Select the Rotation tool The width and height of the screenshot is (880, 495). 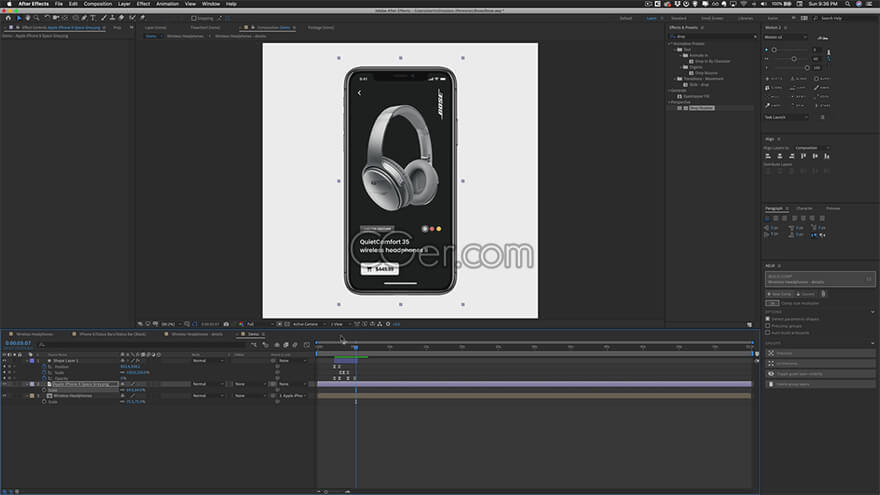47,18
